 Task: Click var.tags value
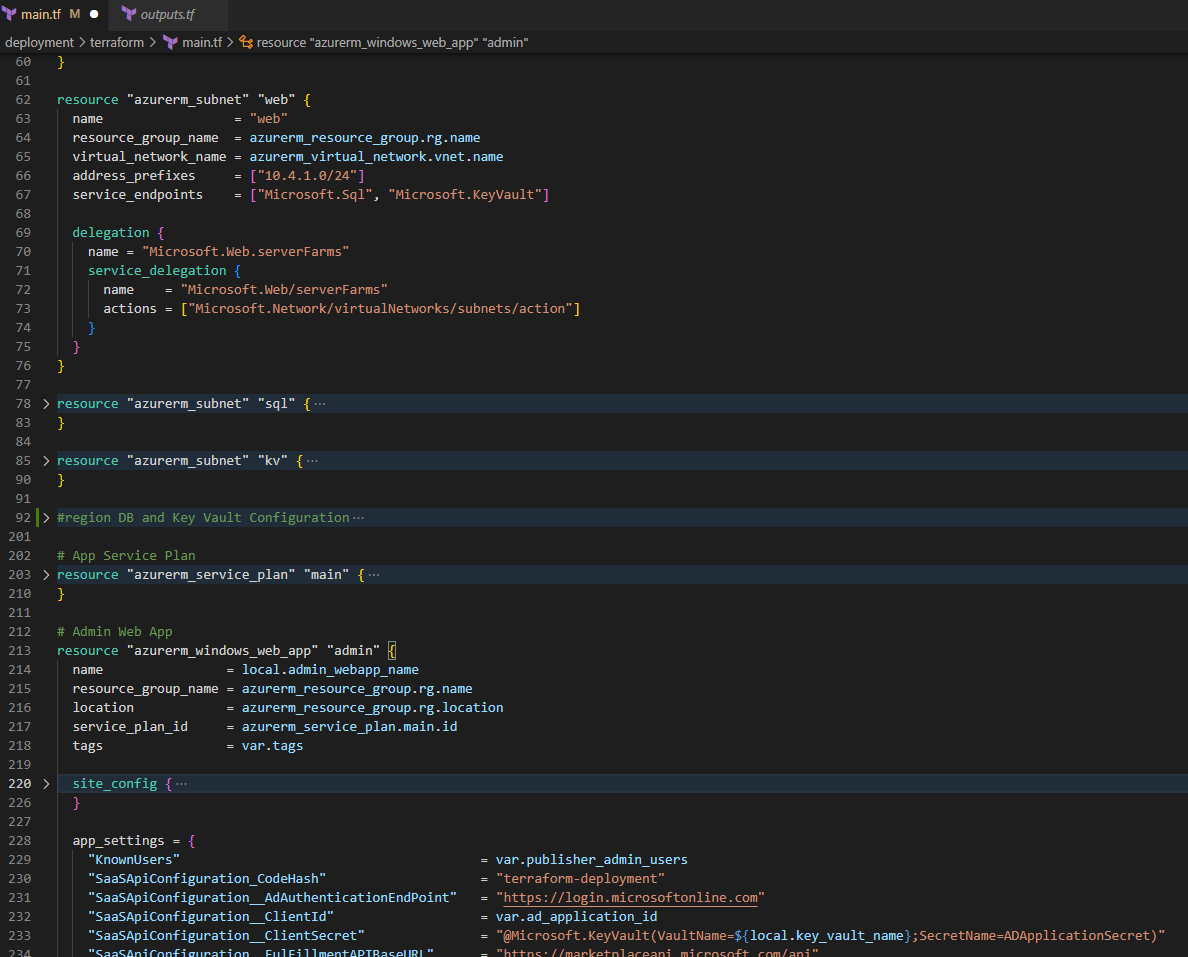273,746
